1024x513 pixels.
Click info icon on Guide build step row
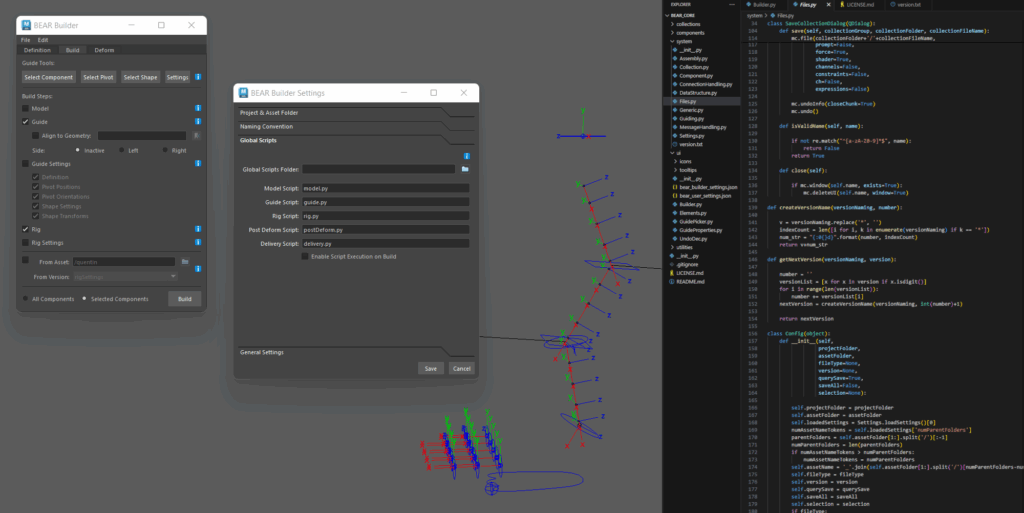[198, 121]
